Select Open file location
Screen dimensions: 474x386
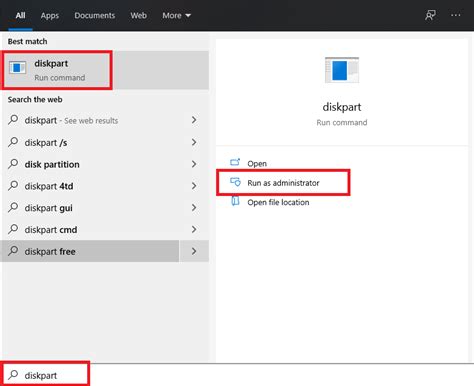278,202
